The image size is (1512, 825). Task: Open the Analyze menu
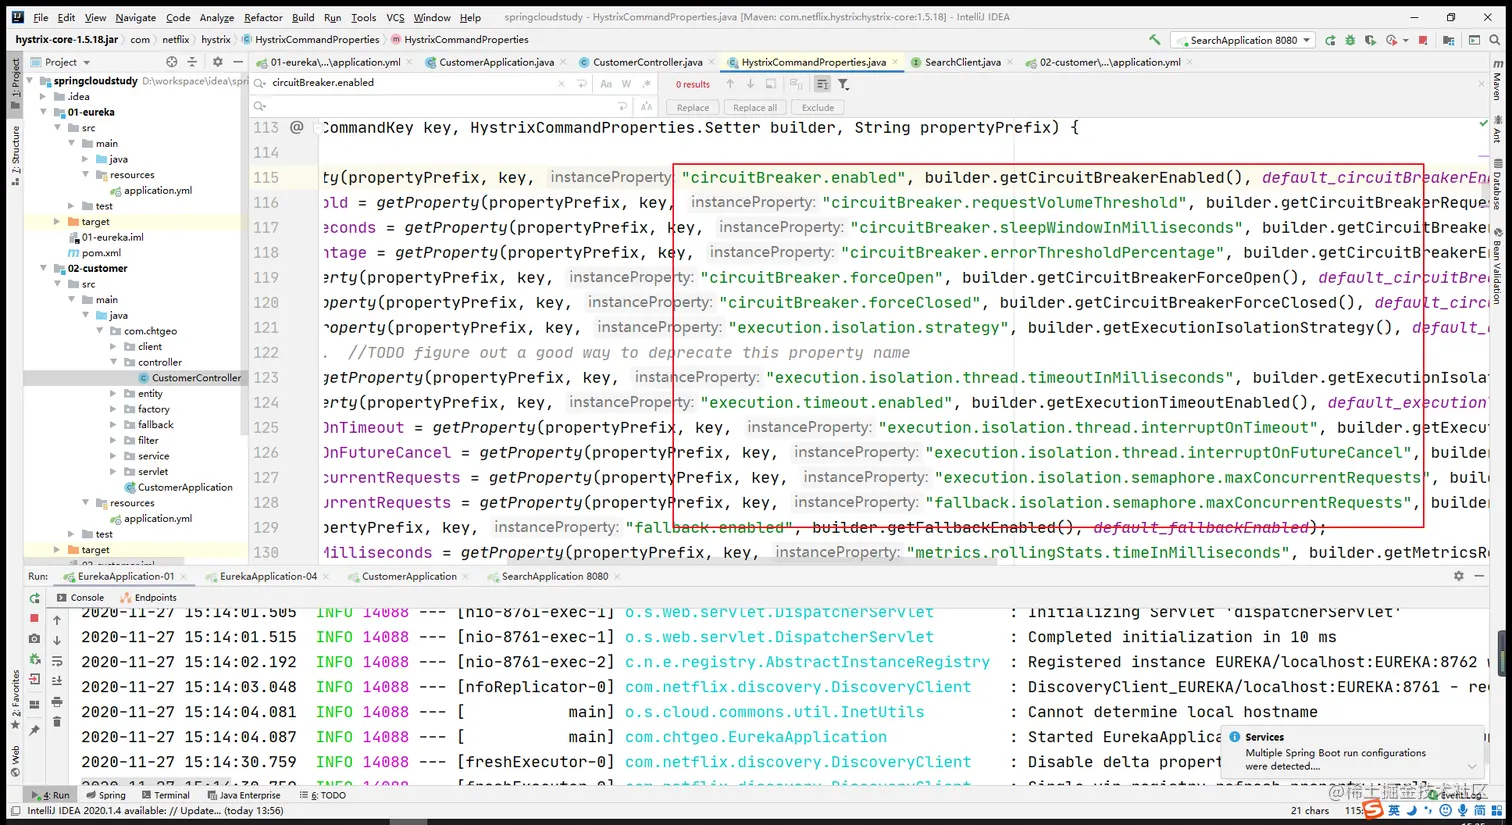[x=216, y=17]
